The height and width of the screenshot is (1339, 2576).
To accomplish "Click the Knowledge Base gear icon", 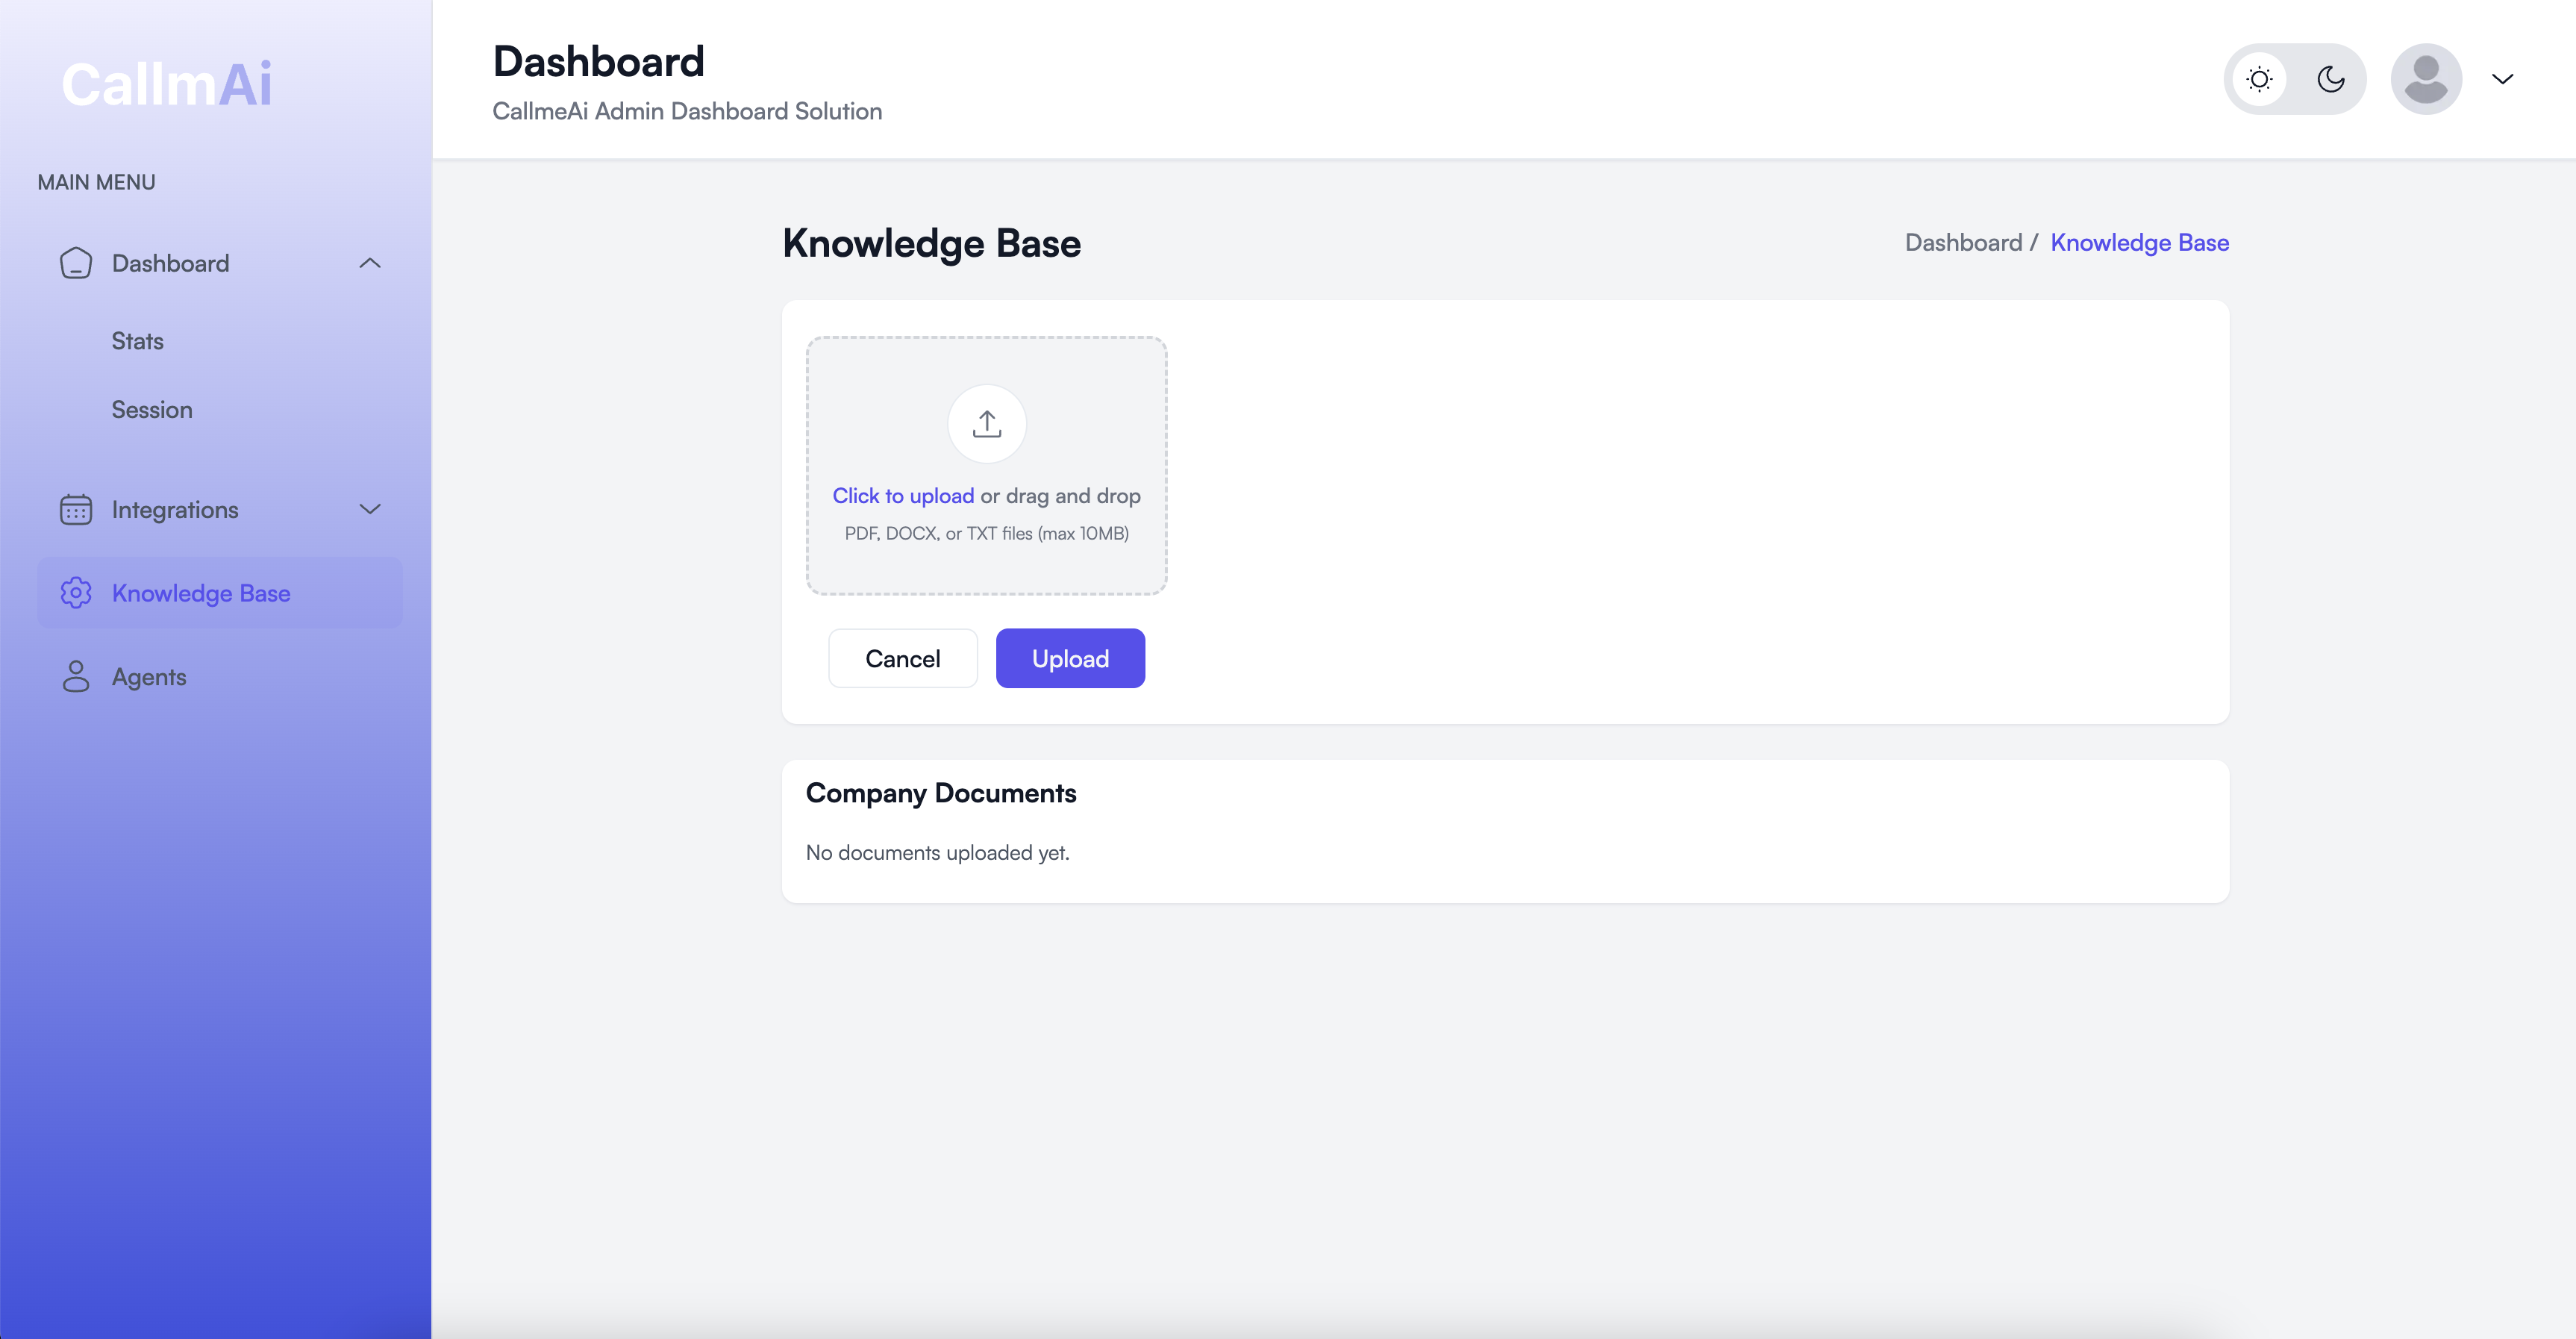I will [x=76, y=593].
